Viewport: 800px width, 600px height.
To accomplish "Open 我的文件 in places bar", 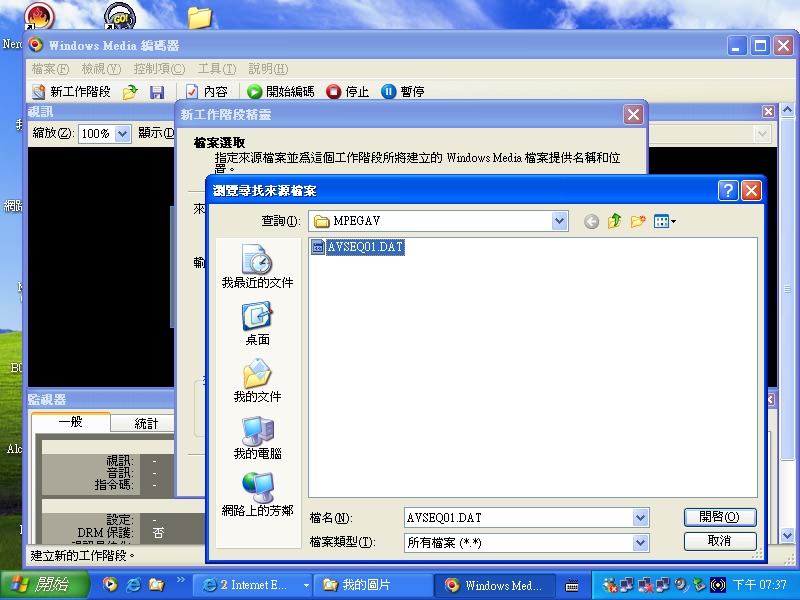I will [x=257, y=381].
